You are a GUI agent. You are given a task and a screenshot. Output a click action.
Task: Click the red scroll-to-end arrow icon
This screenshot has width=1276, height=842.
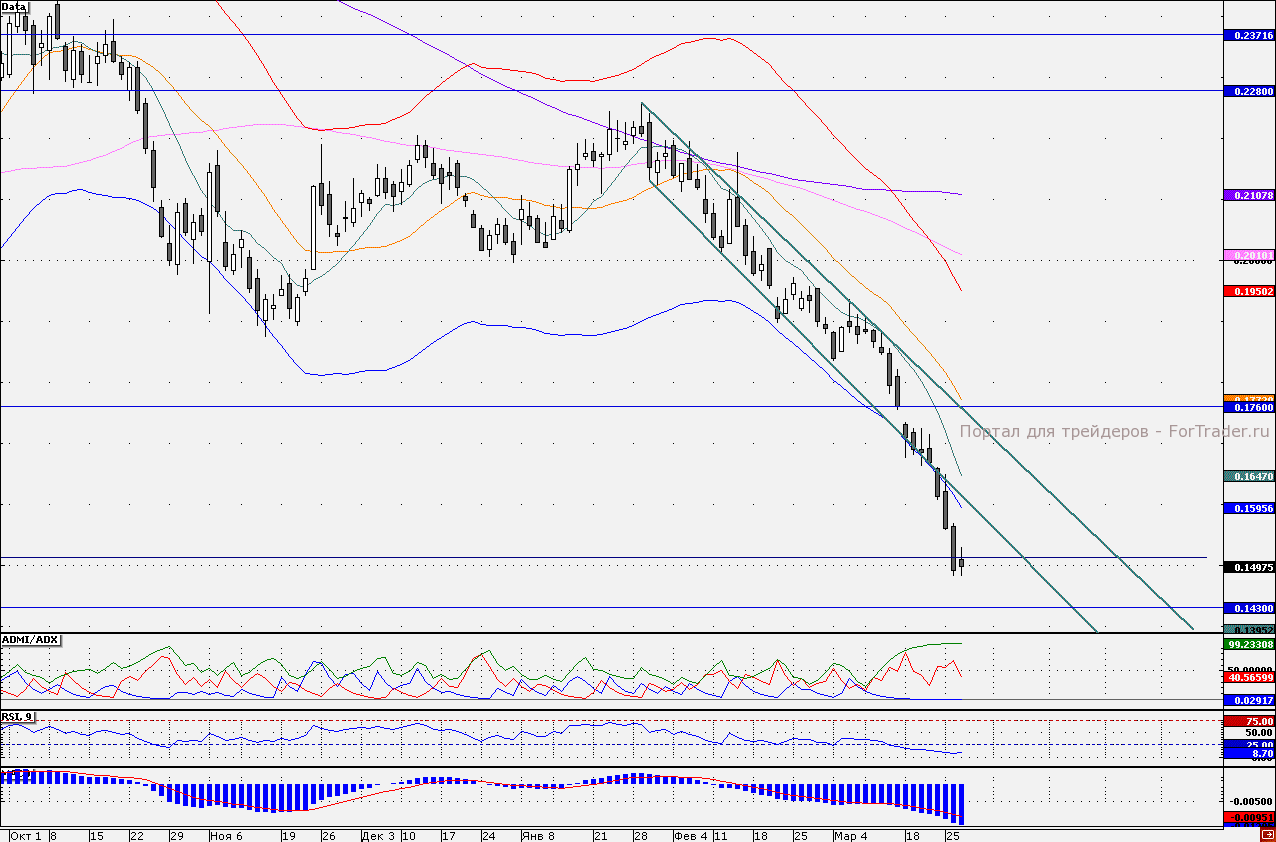[x=1268, y=834]
